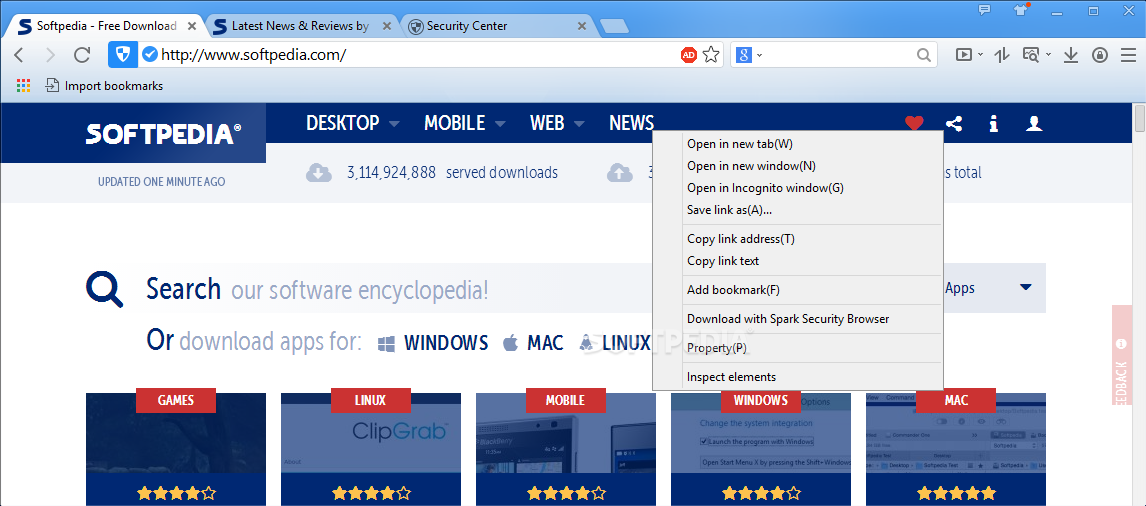Expand the MOBILE menu arrow
Image resolution: width=1146 pixels, height=506 pixels.
(500, 124)
